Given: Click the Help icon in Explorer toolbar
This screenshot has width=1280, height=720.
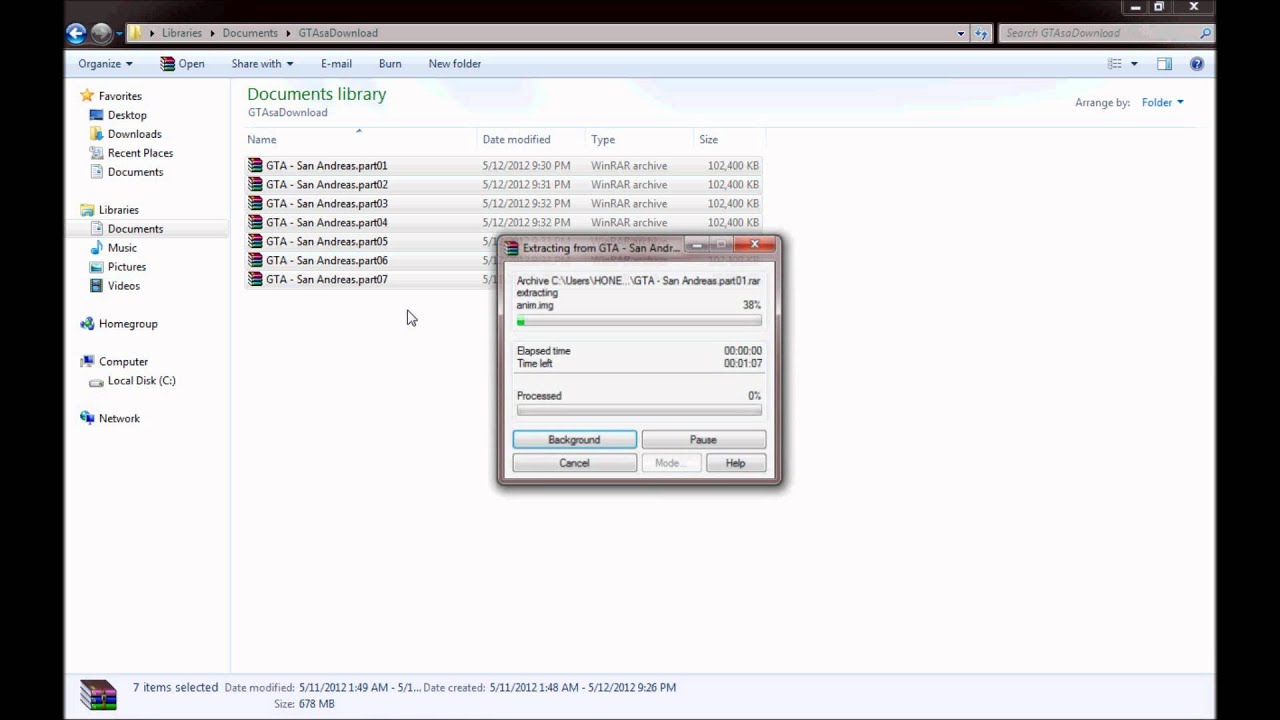Looking at the screenshot, I should point(1196,64).
